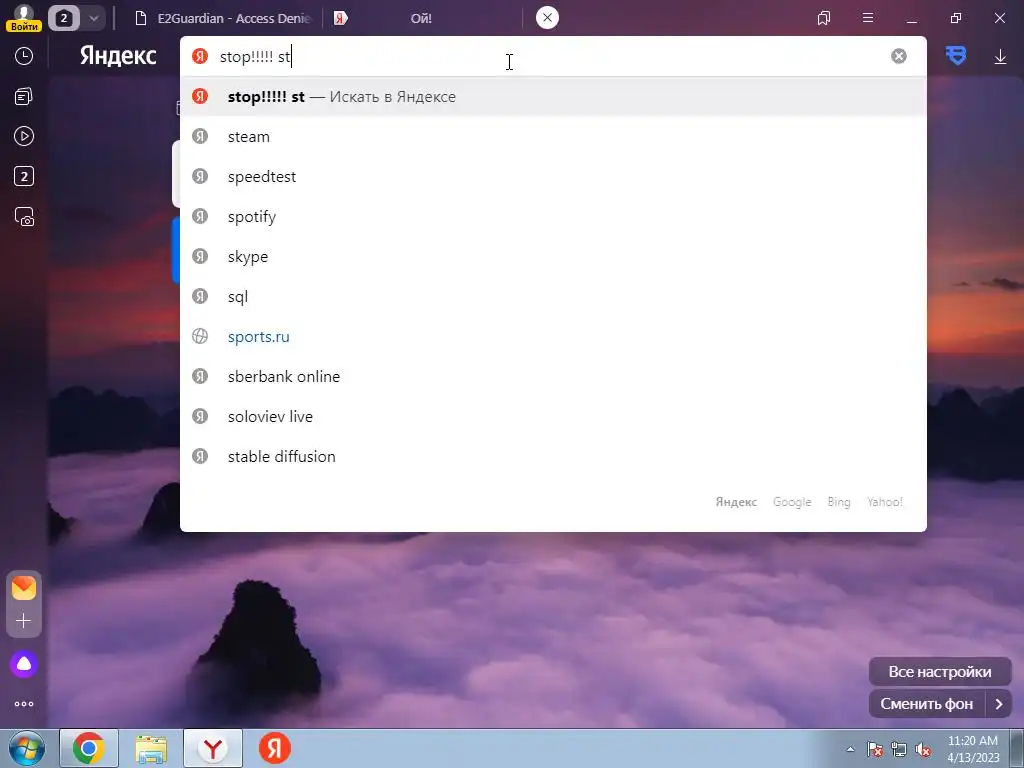Open the Windows Start orb

click(26, 748)
